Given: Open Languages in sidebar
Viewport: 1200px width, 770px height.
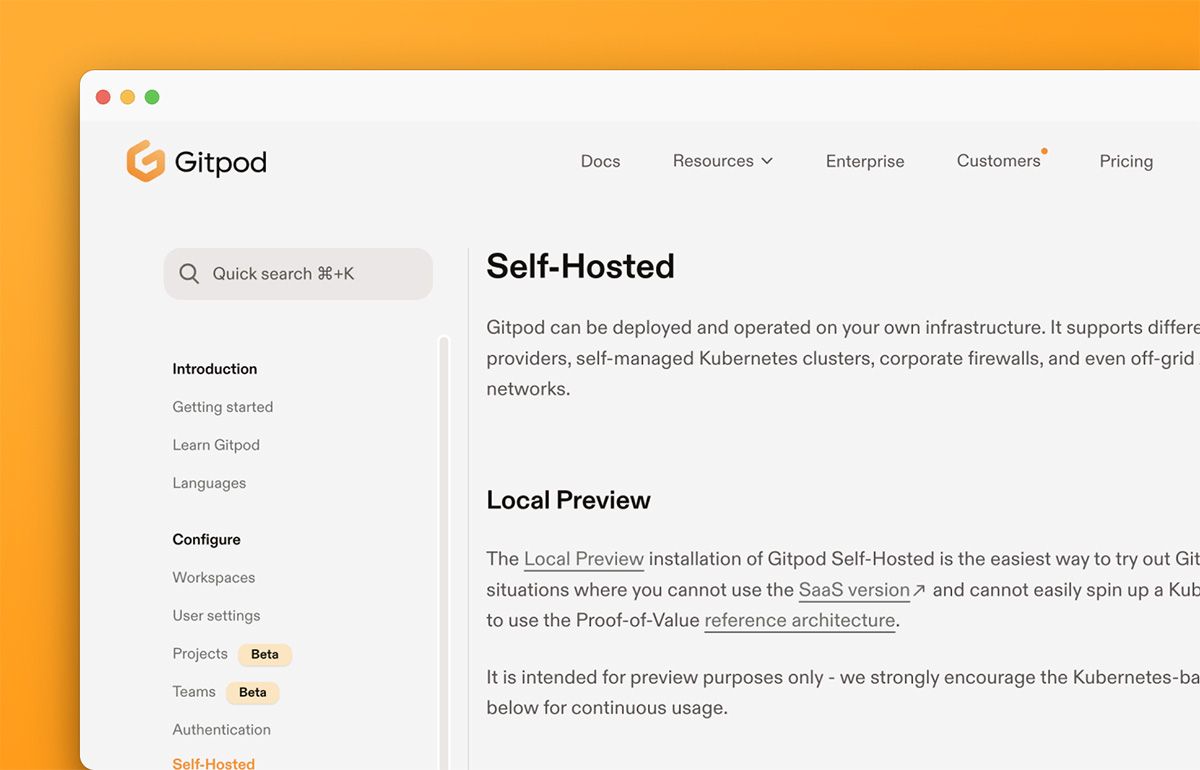Looking at the screenshot, I should (209, 483).
